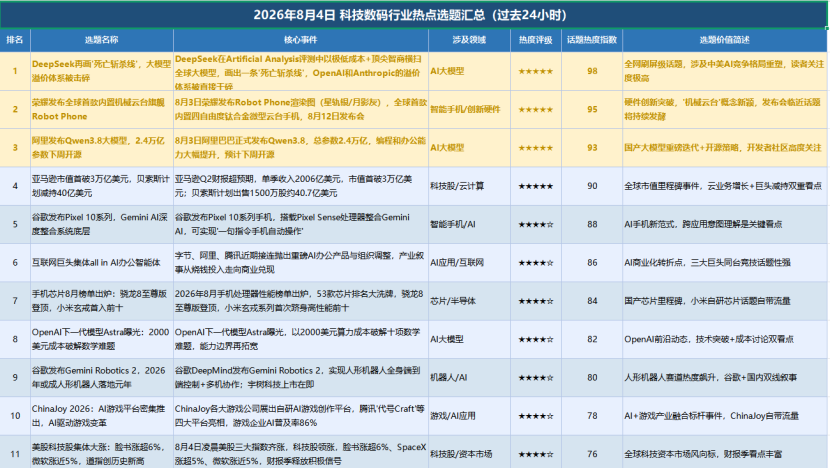830x468 pixels.
Task: Select event cell '字节、阿里、腾讯近期接连抛出'
Action: coord(301,263)
